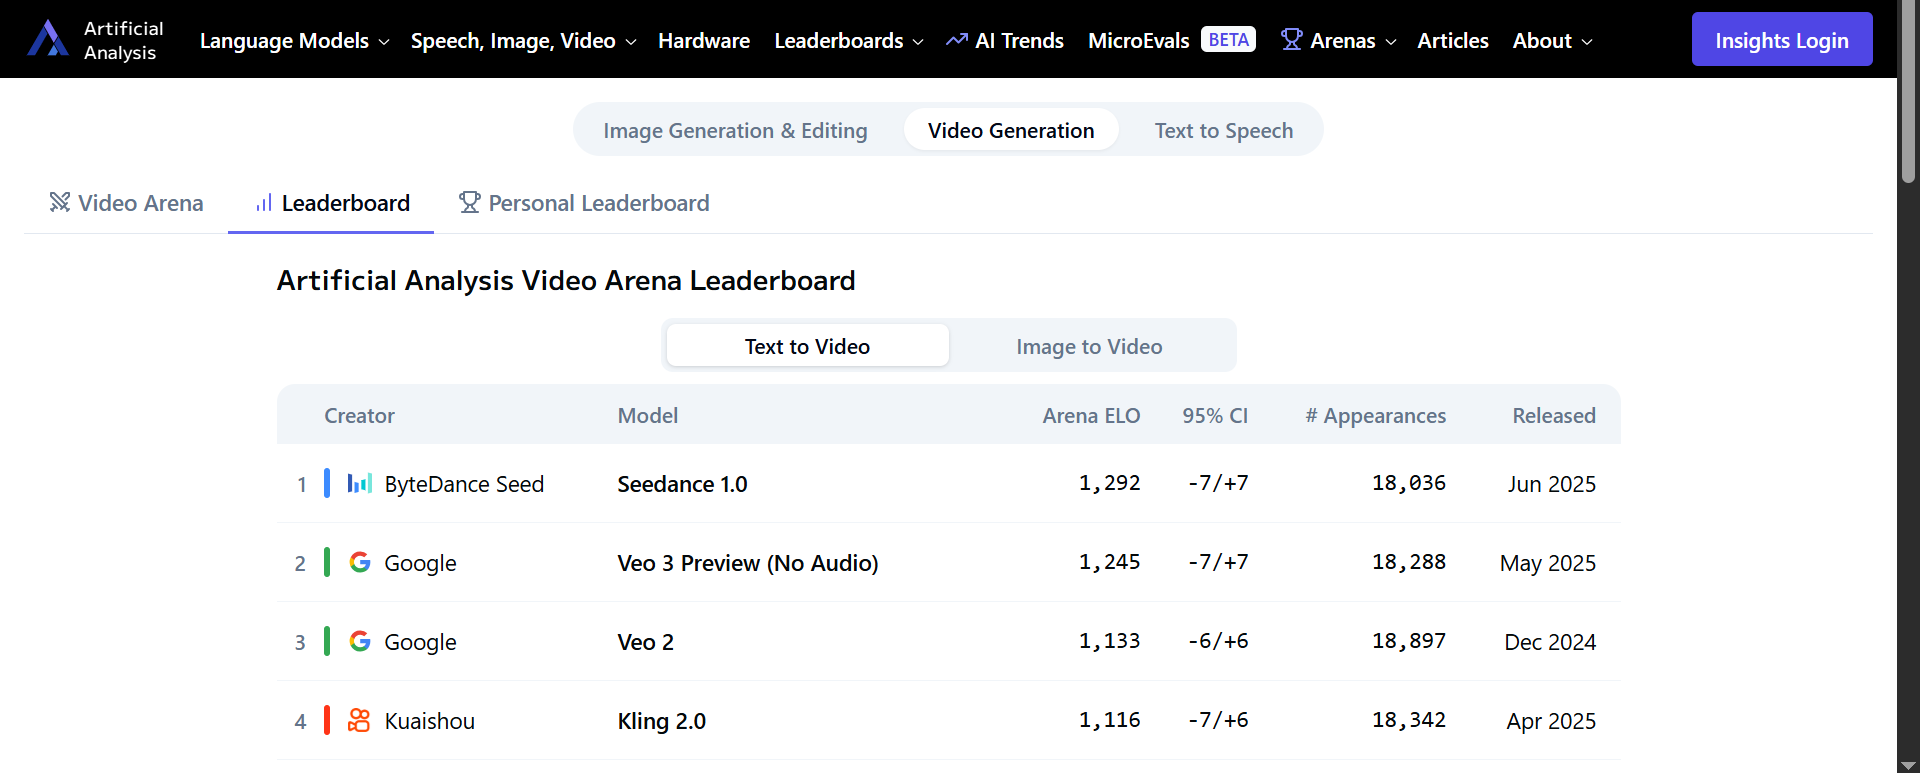1920x773 pixels.
Task: Open the Veo 2 model link
Action: (645, 642)
